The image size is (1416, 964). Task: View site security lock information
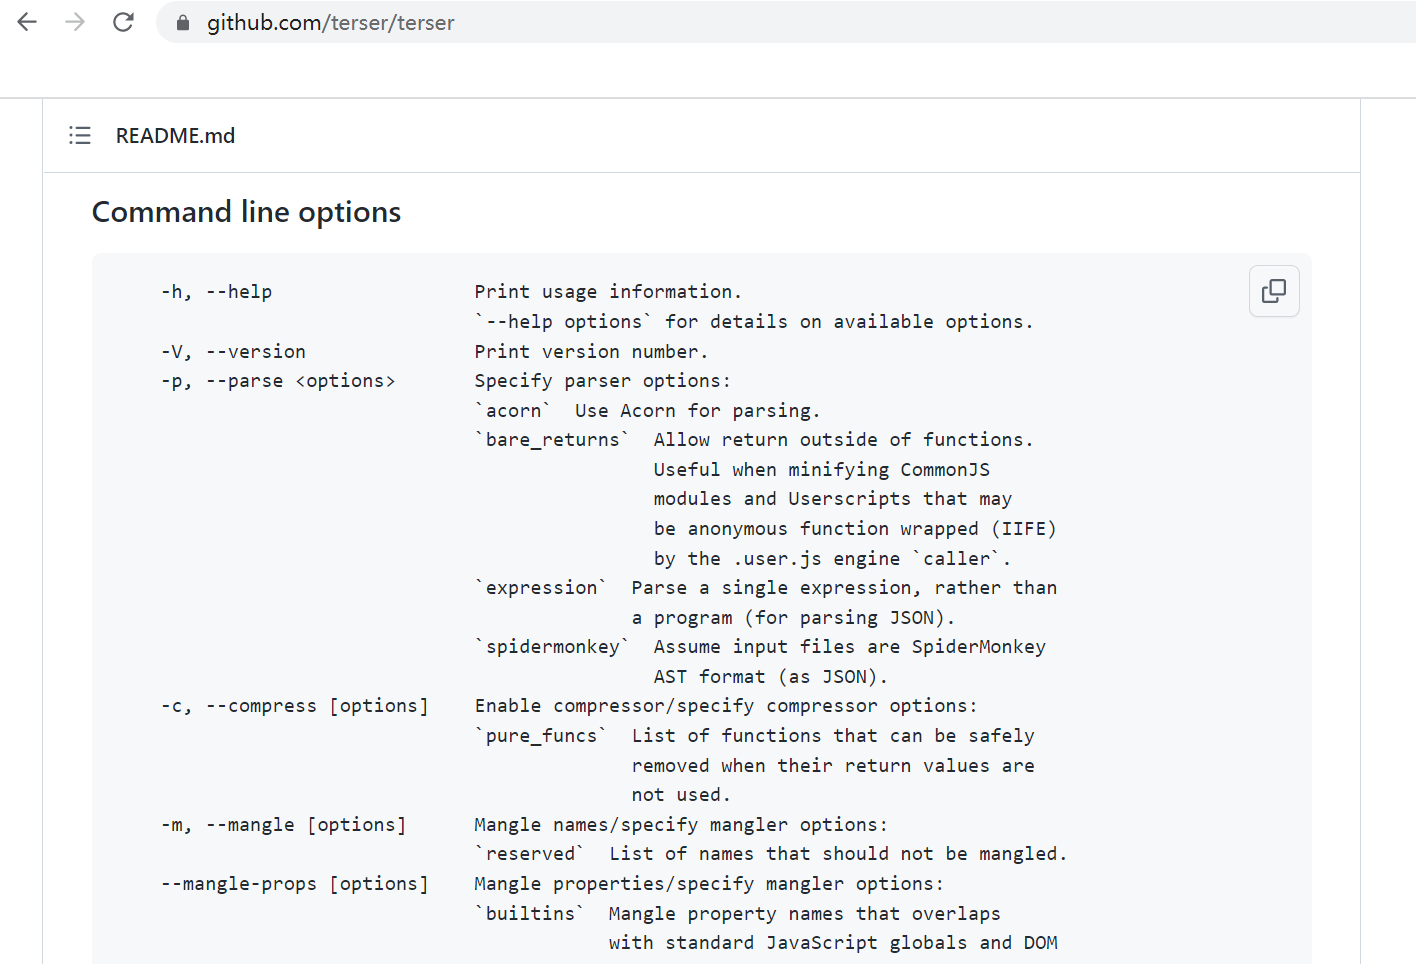[183, 22]
